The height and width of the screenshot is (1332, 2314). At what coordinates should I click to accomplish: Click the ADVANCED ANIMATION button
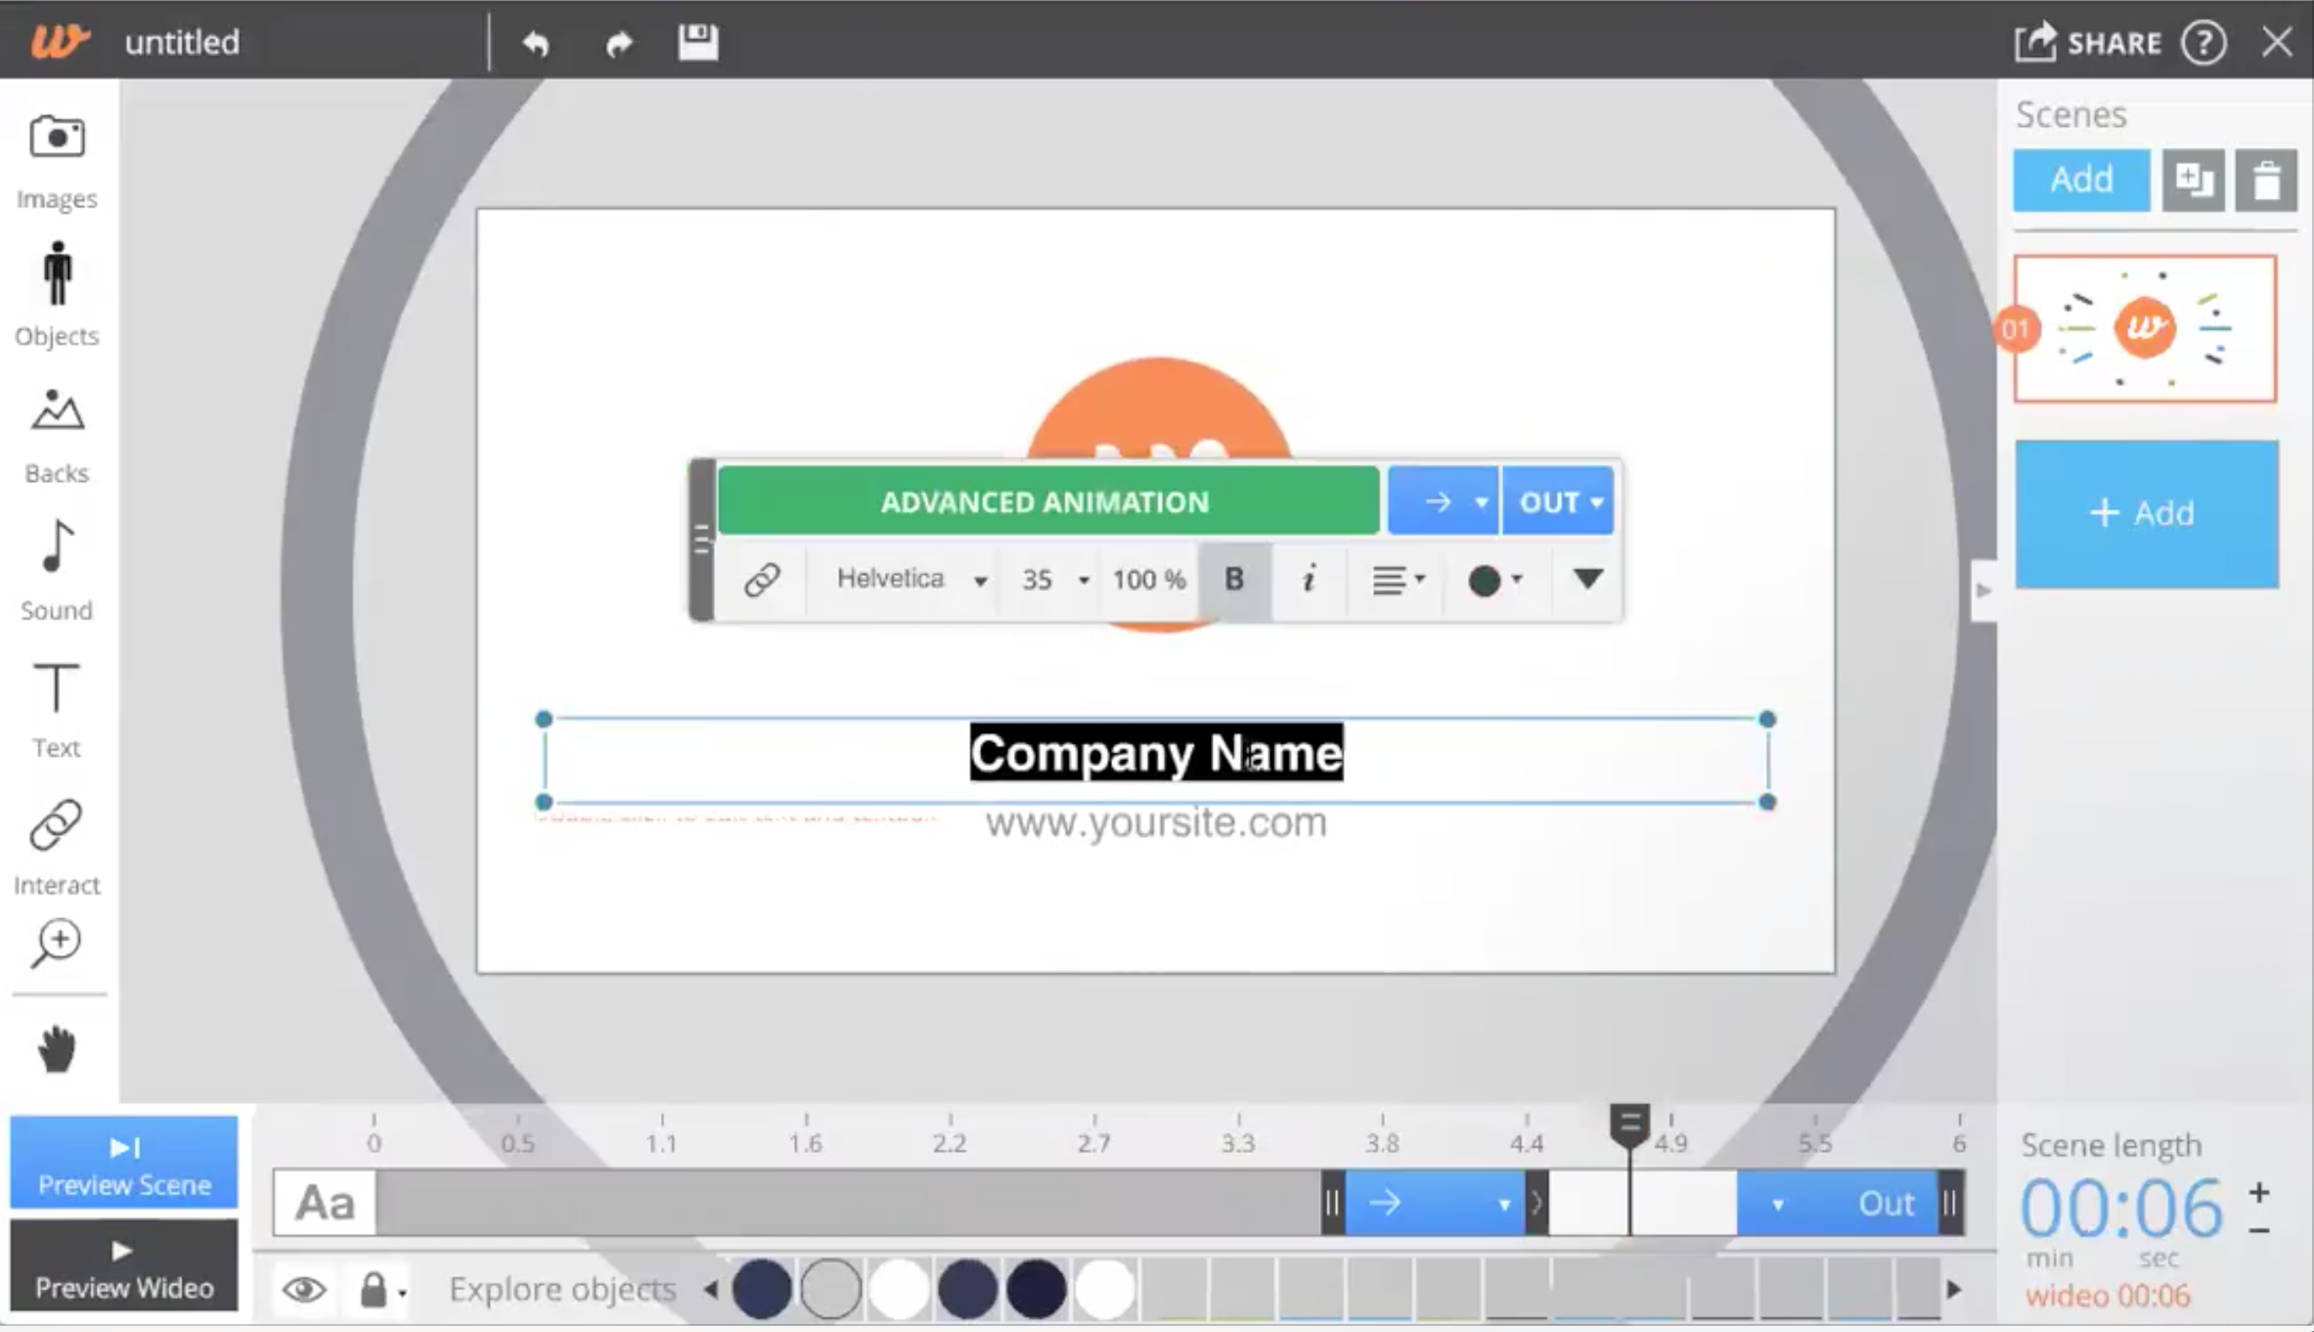[x=1046, y=501]
